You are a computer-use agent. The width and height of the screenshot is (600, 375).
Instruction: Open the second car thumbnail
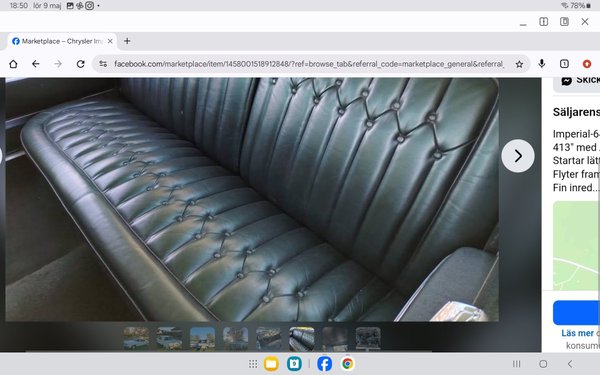170,339
